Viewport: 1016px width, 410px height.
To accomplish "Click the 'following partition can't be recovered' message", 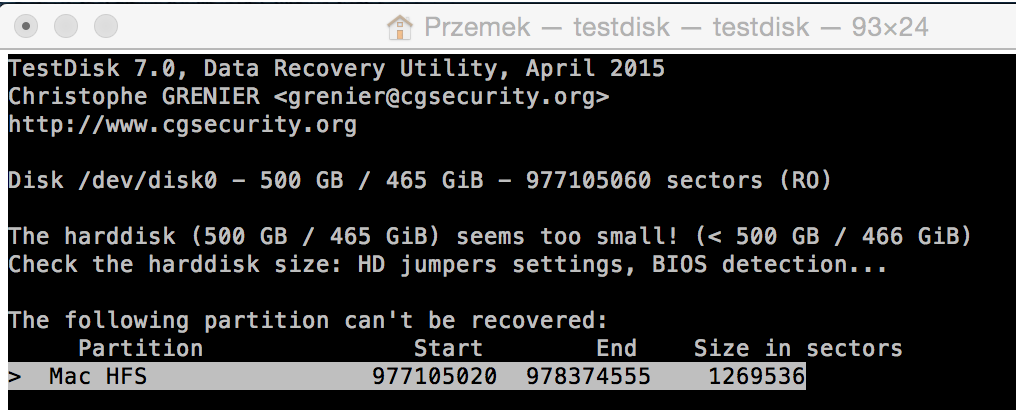I will tap(308, 320).
